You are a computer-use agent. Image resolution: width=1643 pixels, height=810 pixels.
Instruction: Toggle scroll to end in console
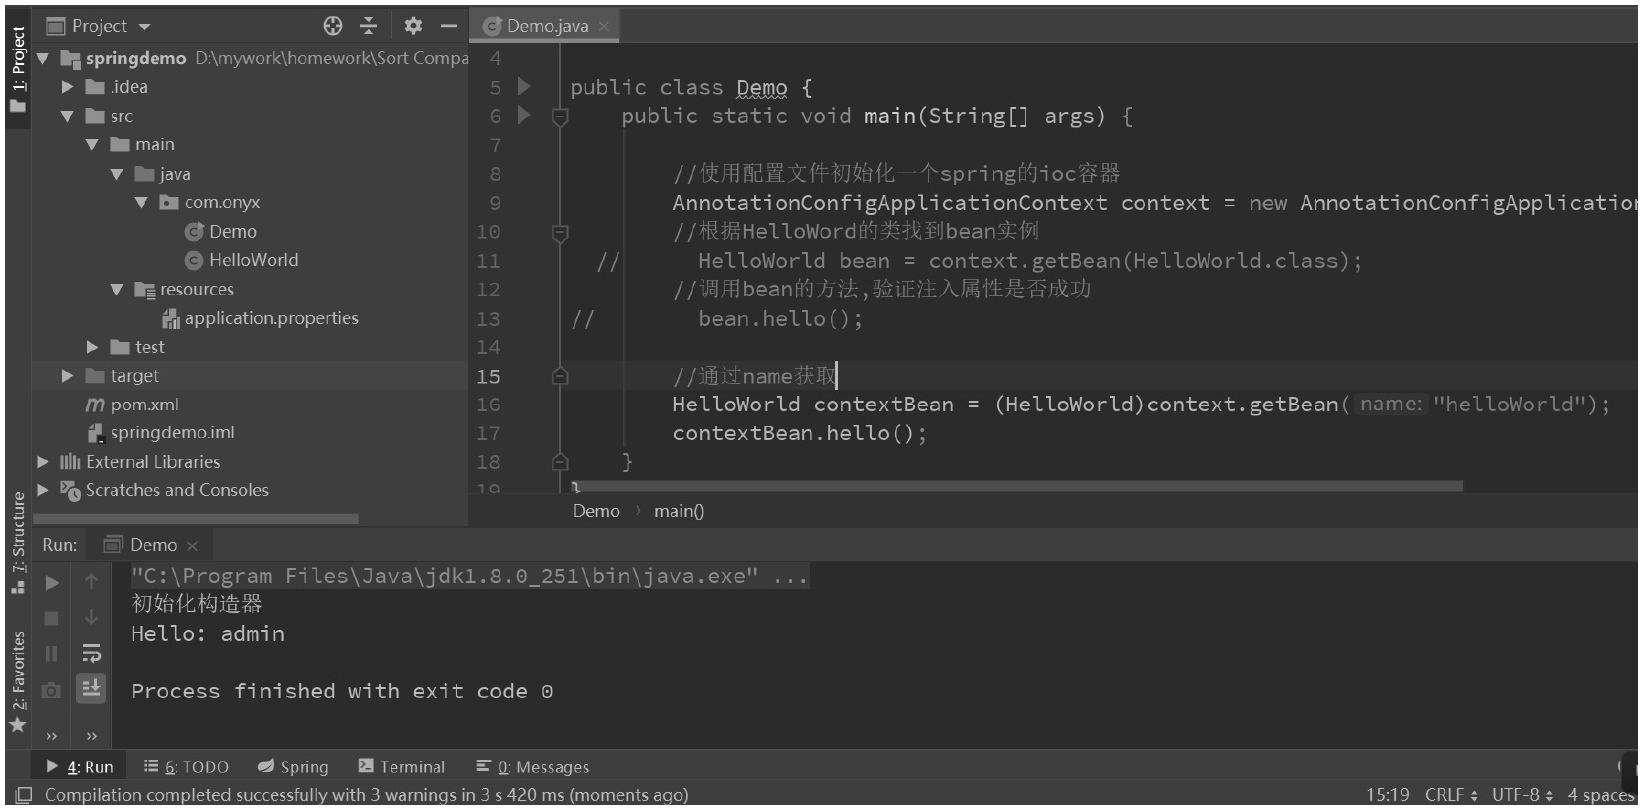click(x=91, y=688)
